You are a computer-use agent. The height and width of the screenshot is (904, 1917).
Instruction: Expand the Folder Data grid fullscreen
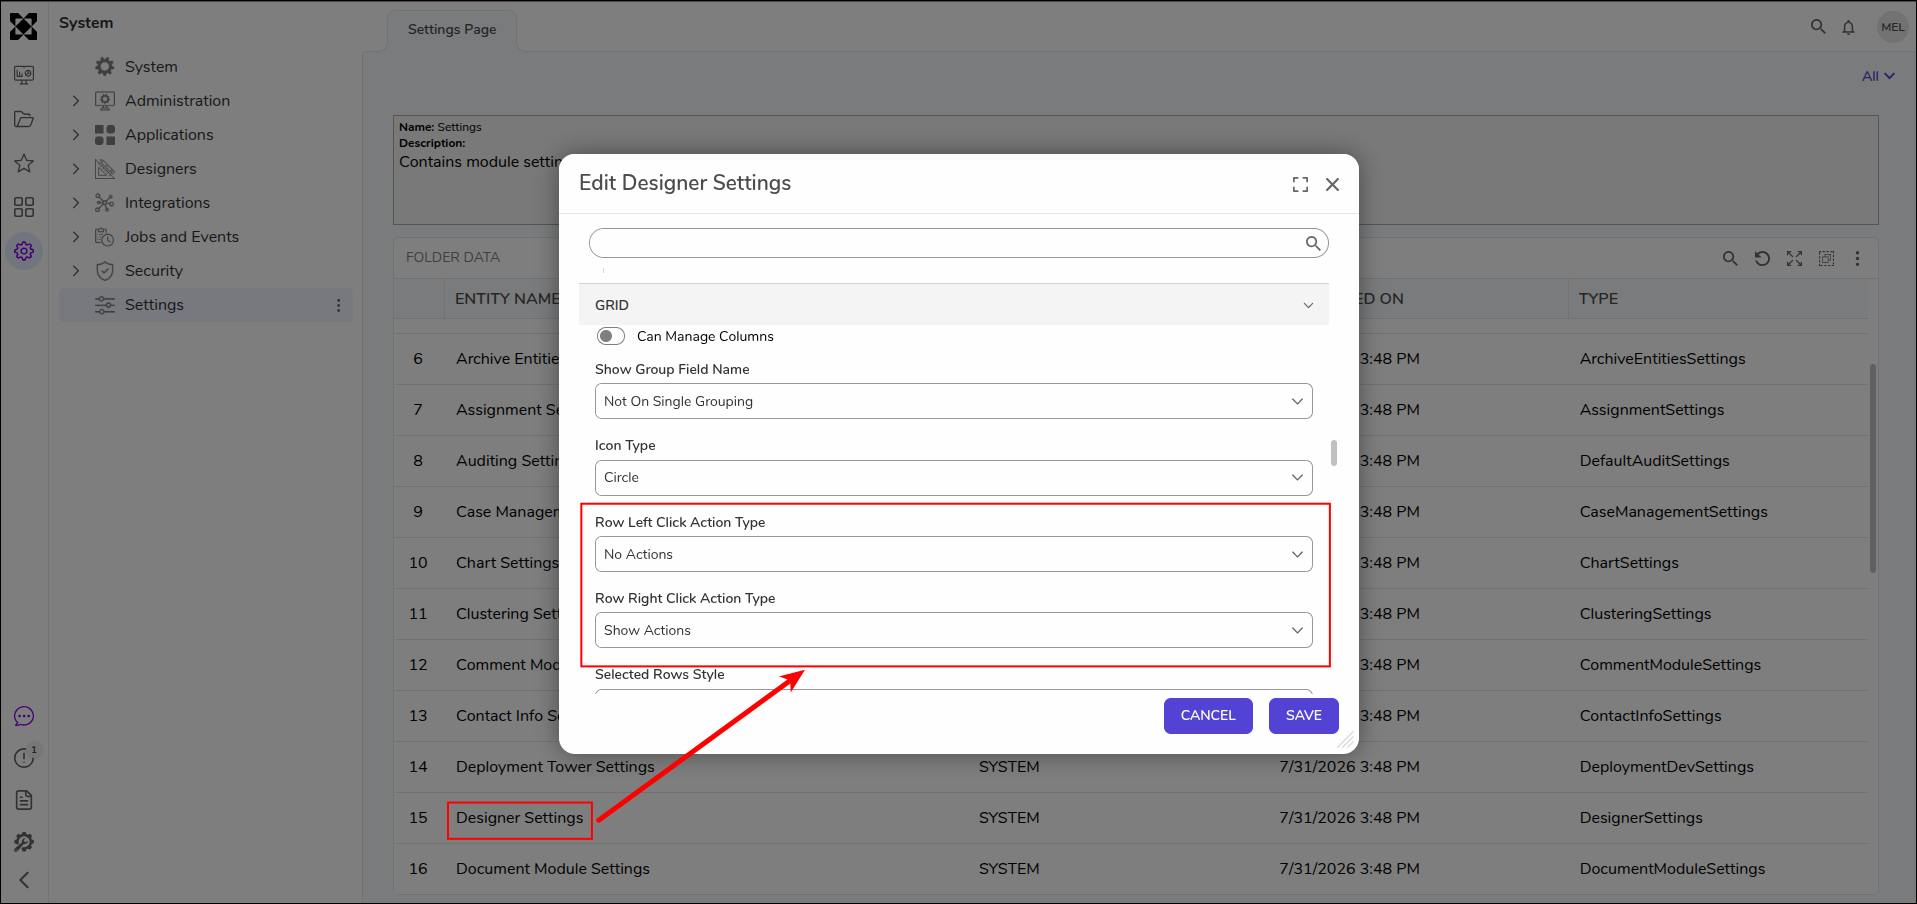coord(1794,258)
